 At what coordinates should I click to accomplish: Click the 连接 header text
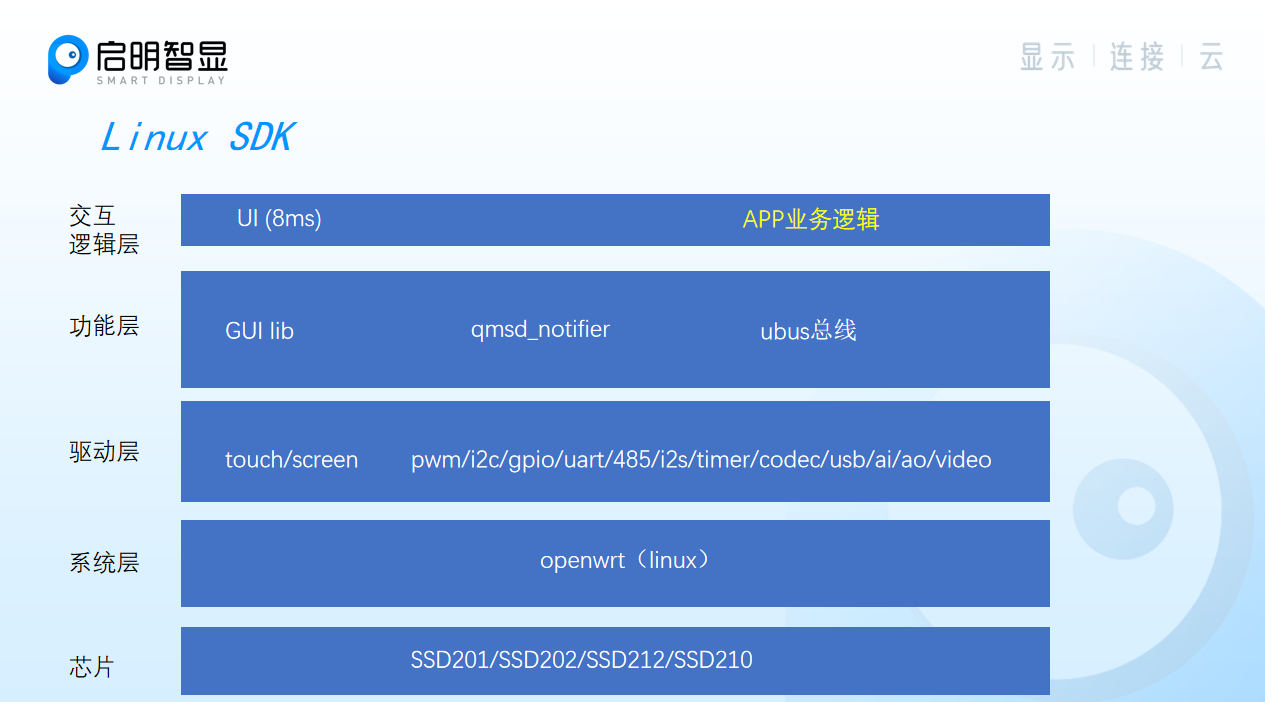point(1137,56)
